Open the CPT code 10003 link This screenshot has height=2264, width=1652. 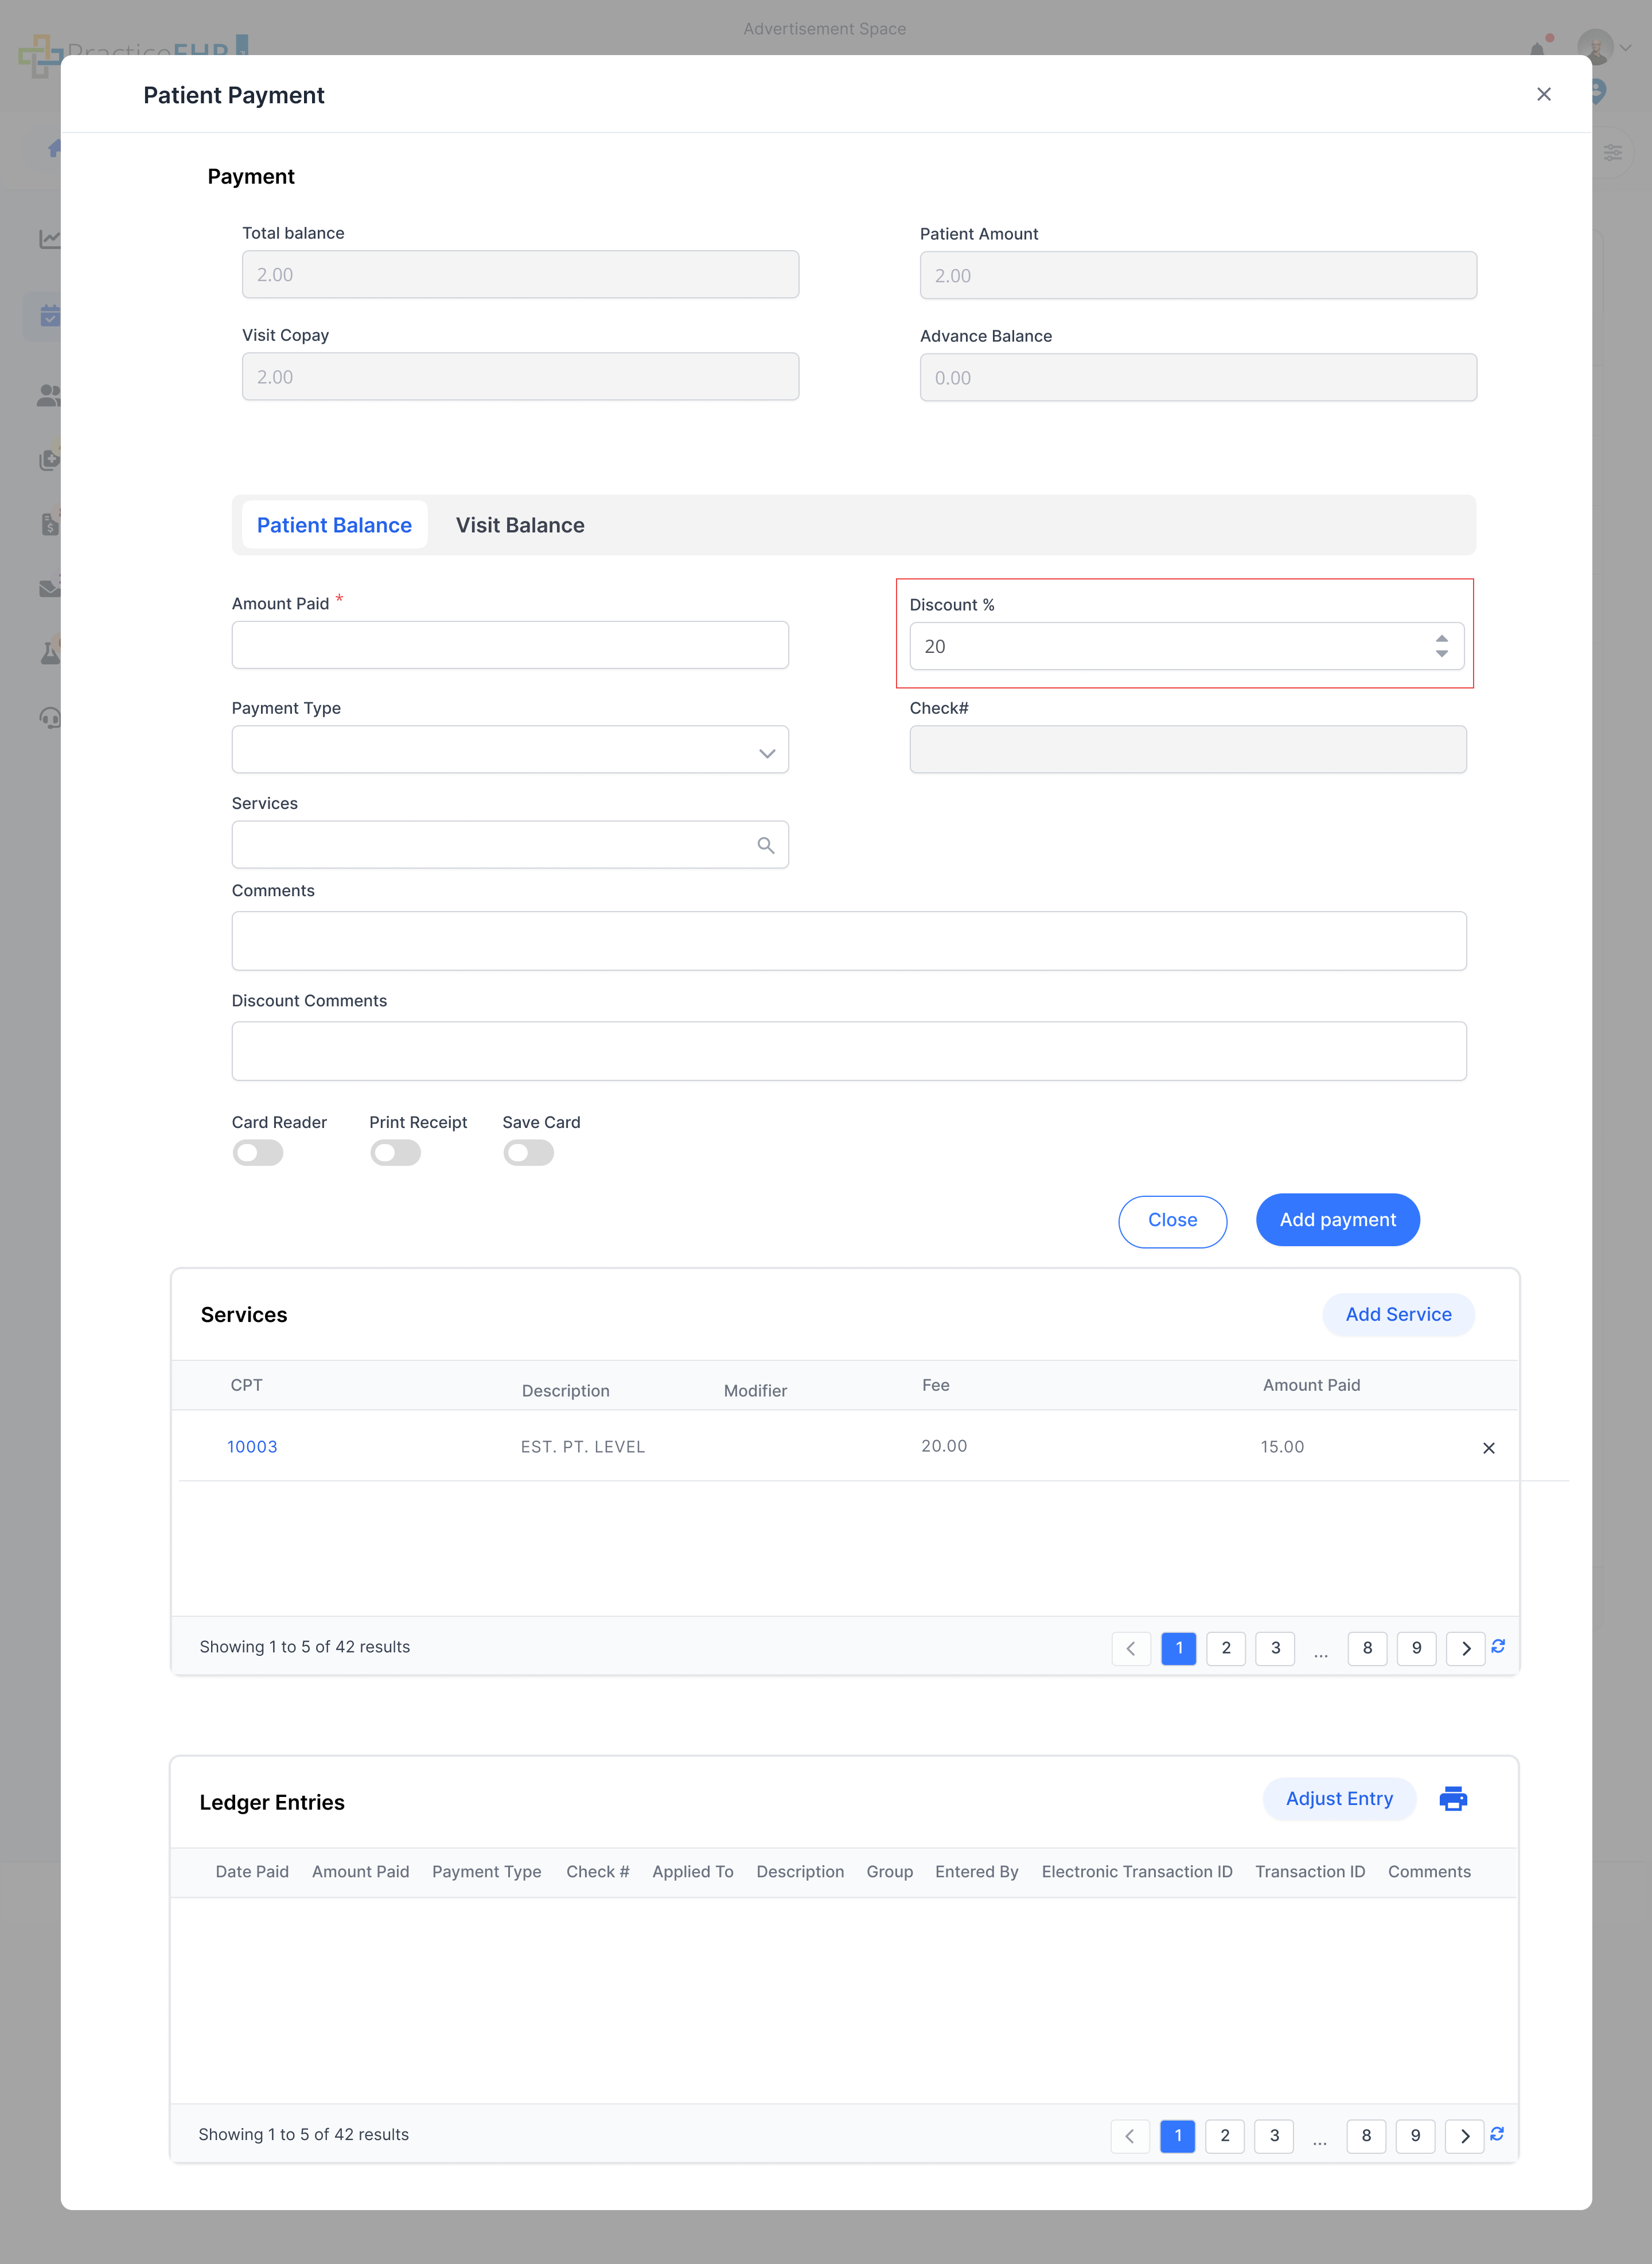pyautogui.click(x=252, y=1446)
